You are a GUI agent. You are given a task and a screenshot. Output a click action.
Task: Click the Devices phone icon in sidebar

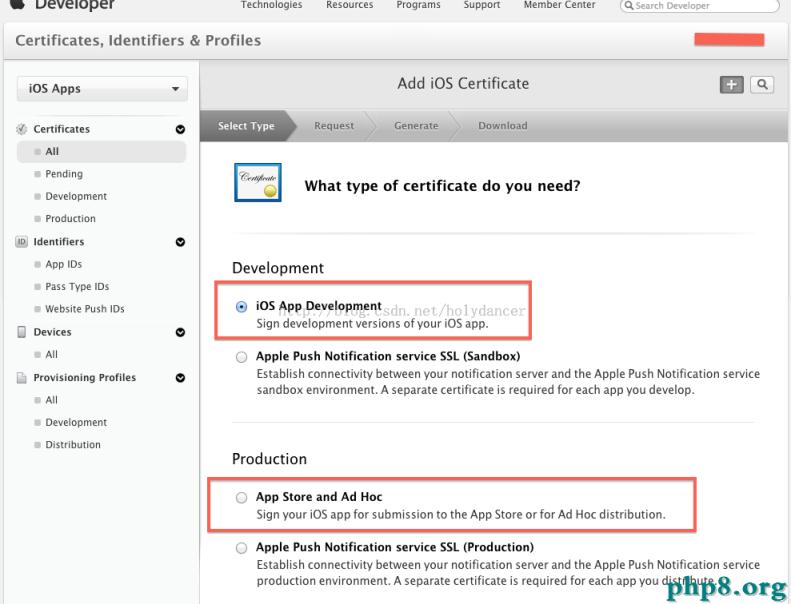22,332
